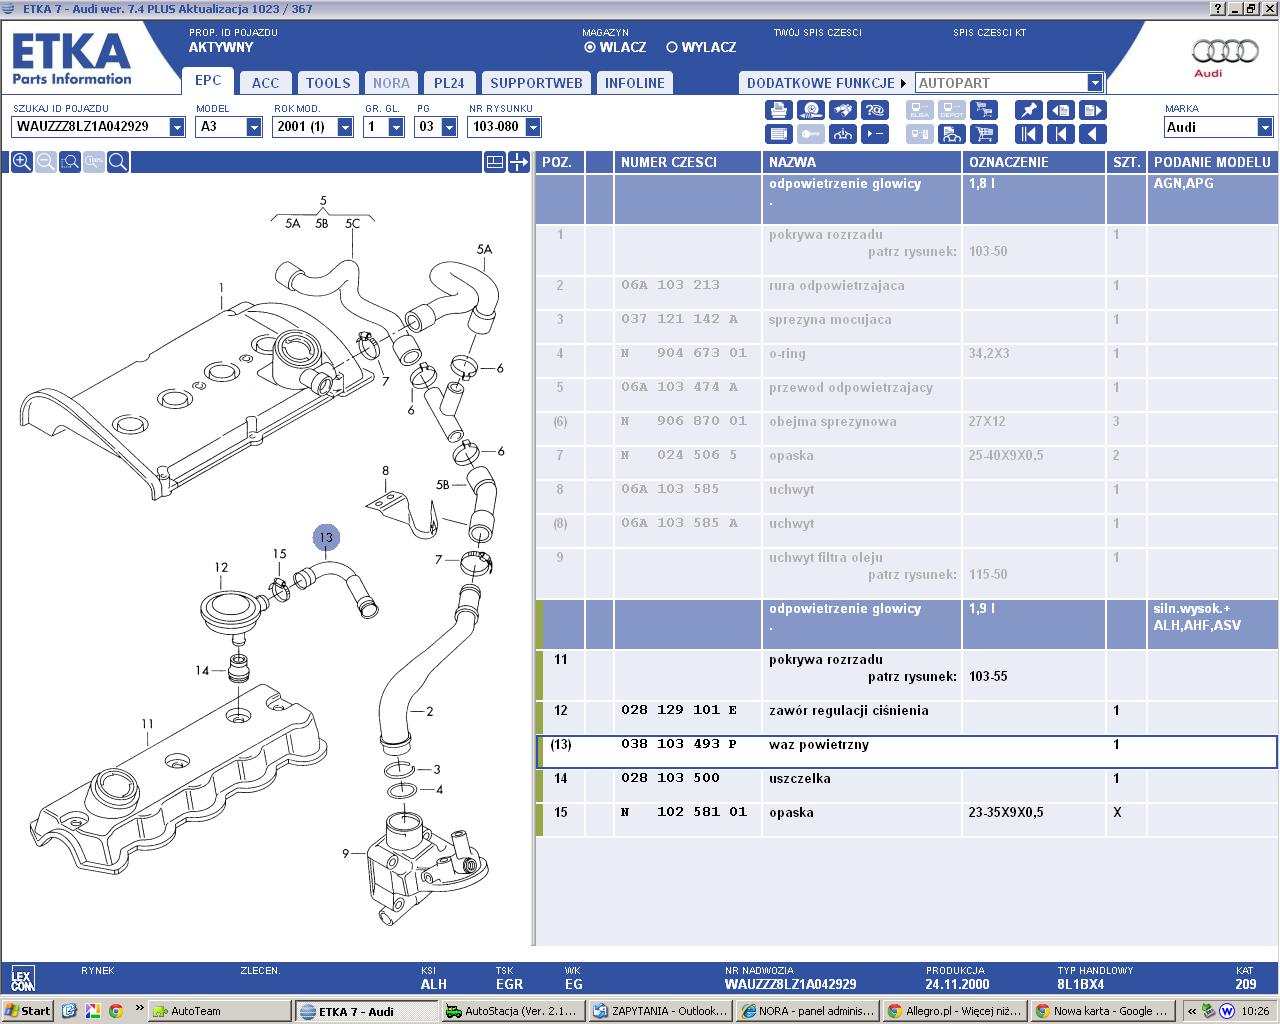
Task: Click the arrow-dash icon in the toolbar
Action: pyautogui.click(x=875, y=134)
